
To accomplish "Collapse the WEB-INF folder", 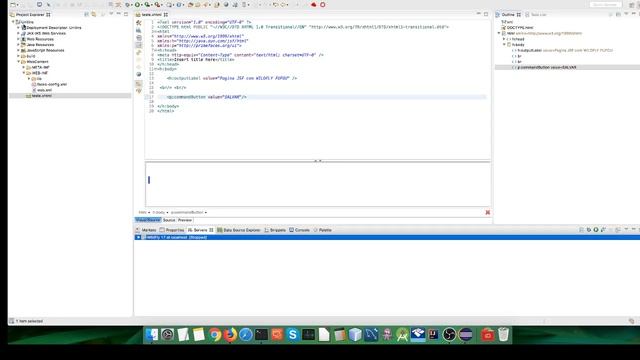I will (24, 73).
